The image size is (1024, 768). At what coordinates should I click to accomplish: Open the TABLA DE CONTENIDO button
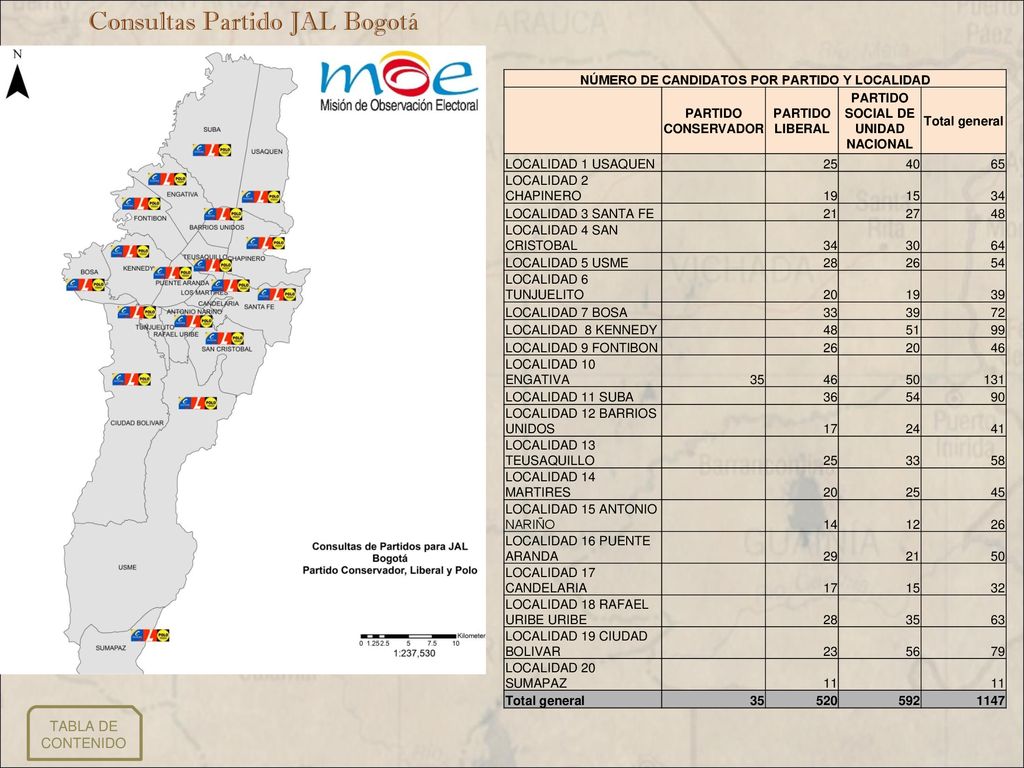[x=84, y=734]
